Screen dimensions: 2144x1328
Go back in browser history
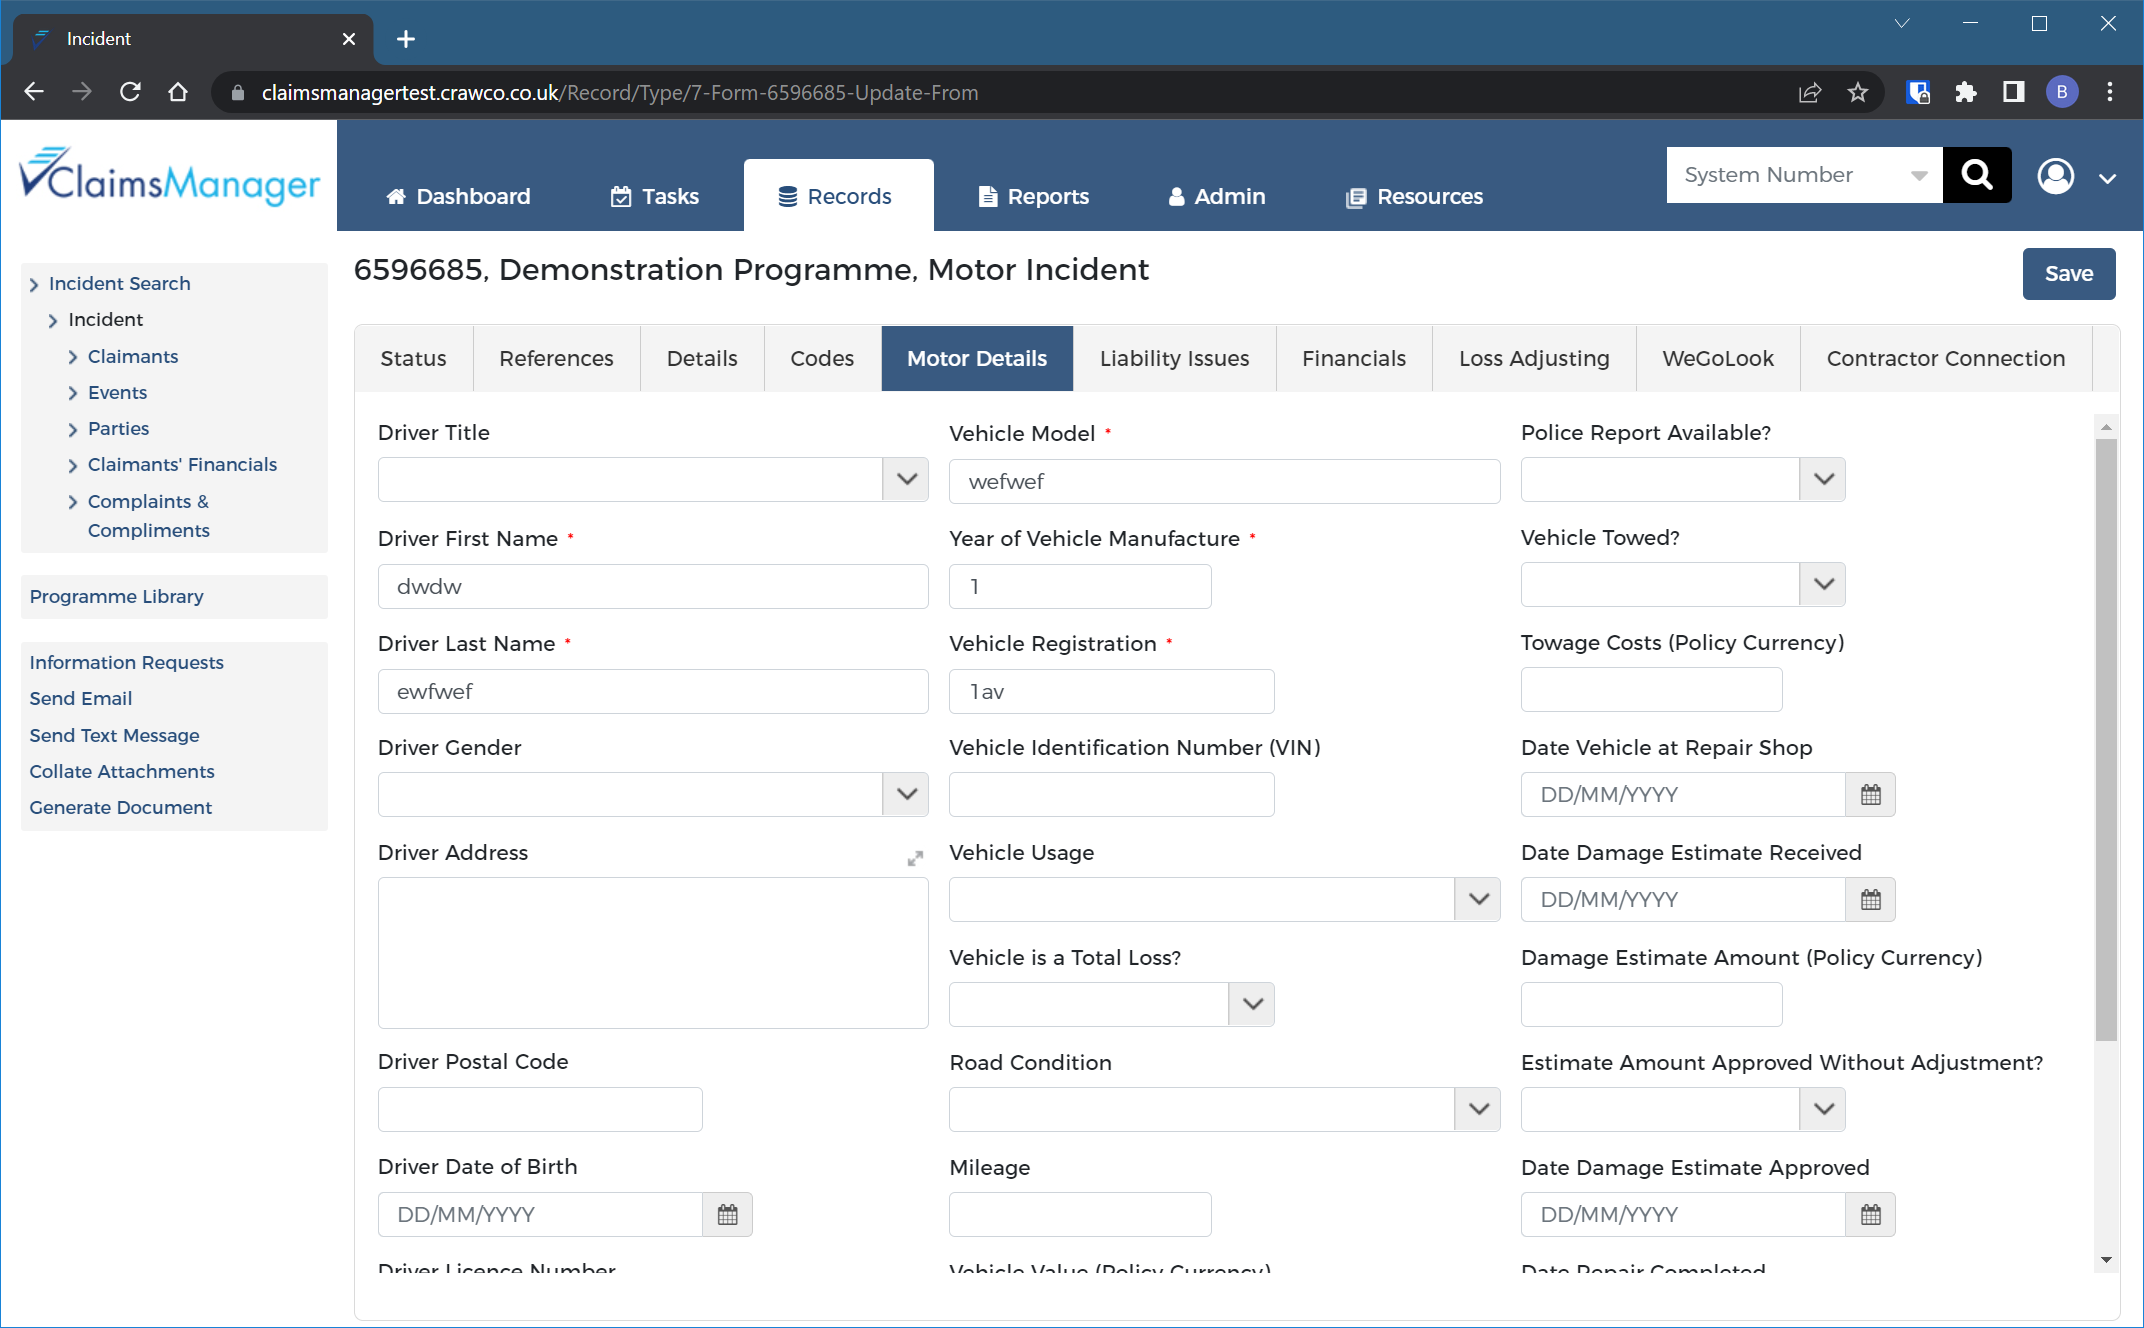point(34,92)
